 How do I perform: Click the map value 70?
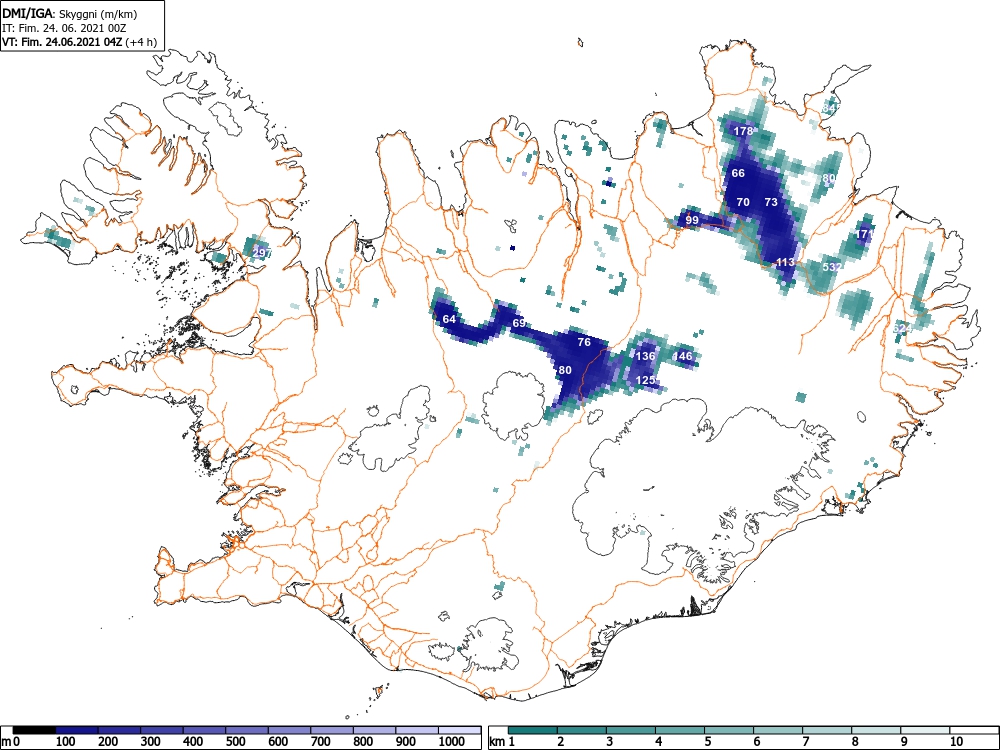click(742, 202)
